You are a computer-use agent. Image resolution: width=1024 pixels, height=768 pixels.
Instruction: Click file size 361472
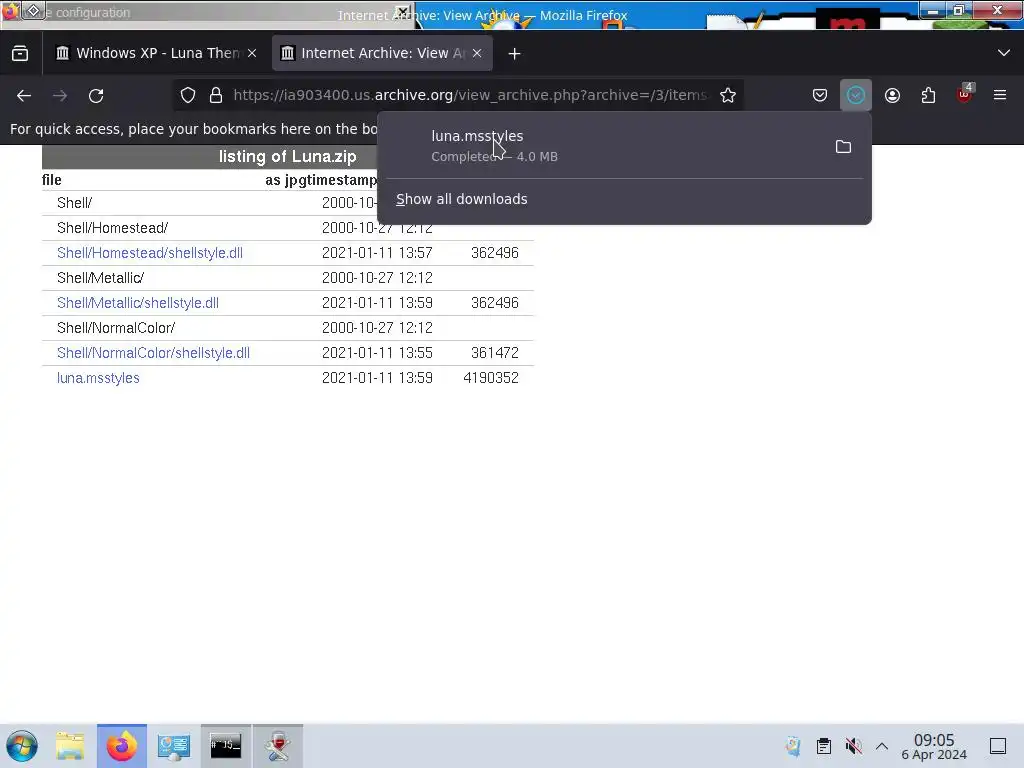[x=495, y=353]
